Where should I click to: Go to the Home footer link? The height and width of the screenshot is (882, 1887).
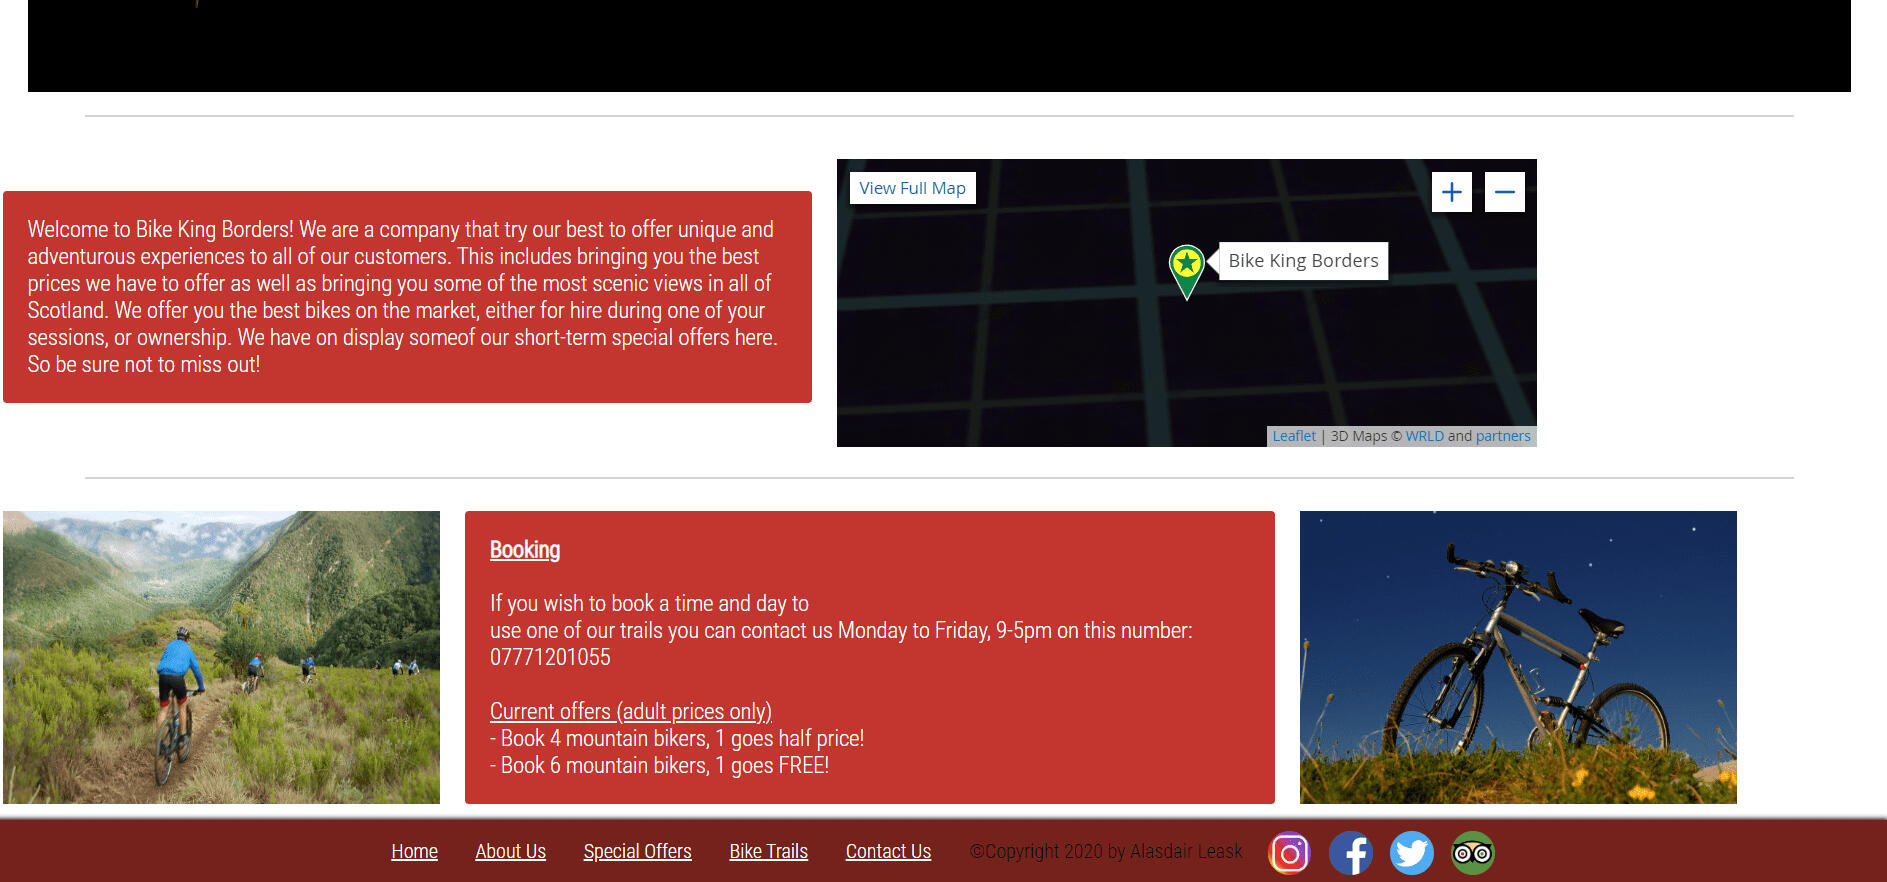(414, 852)
